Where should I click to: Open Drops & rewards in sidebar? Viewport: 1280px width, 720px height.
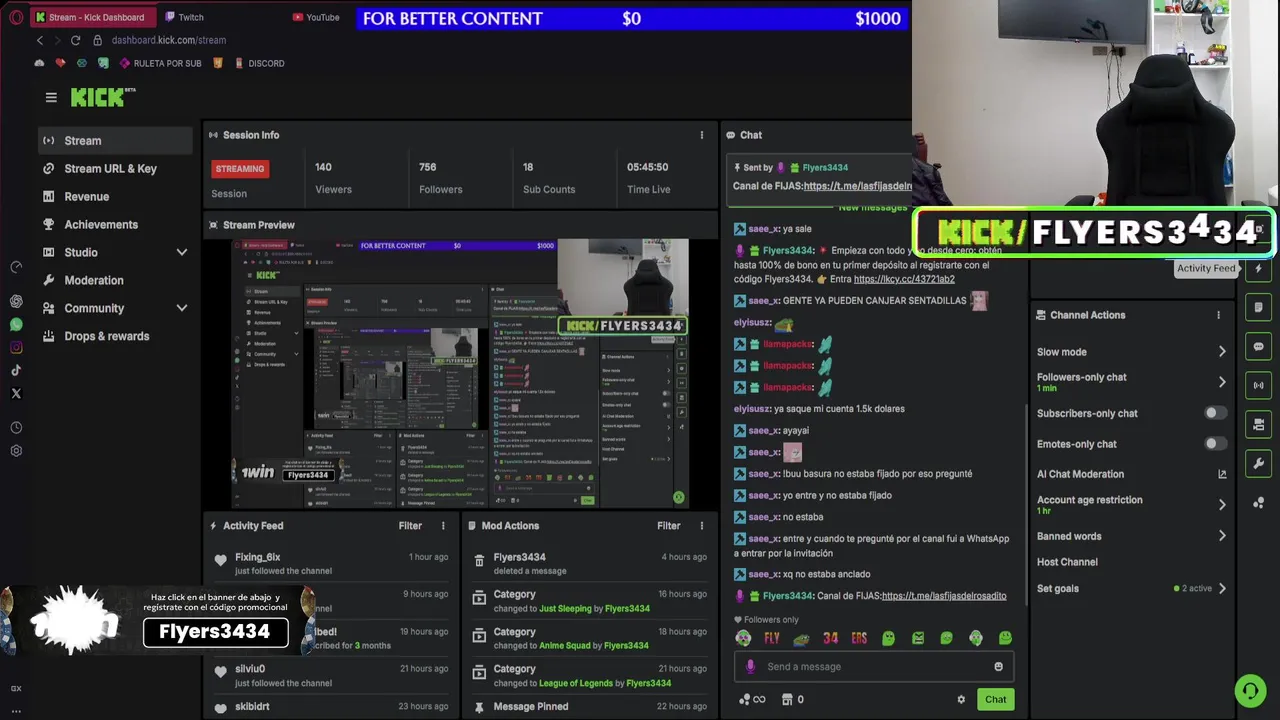[x=115, y=337]
